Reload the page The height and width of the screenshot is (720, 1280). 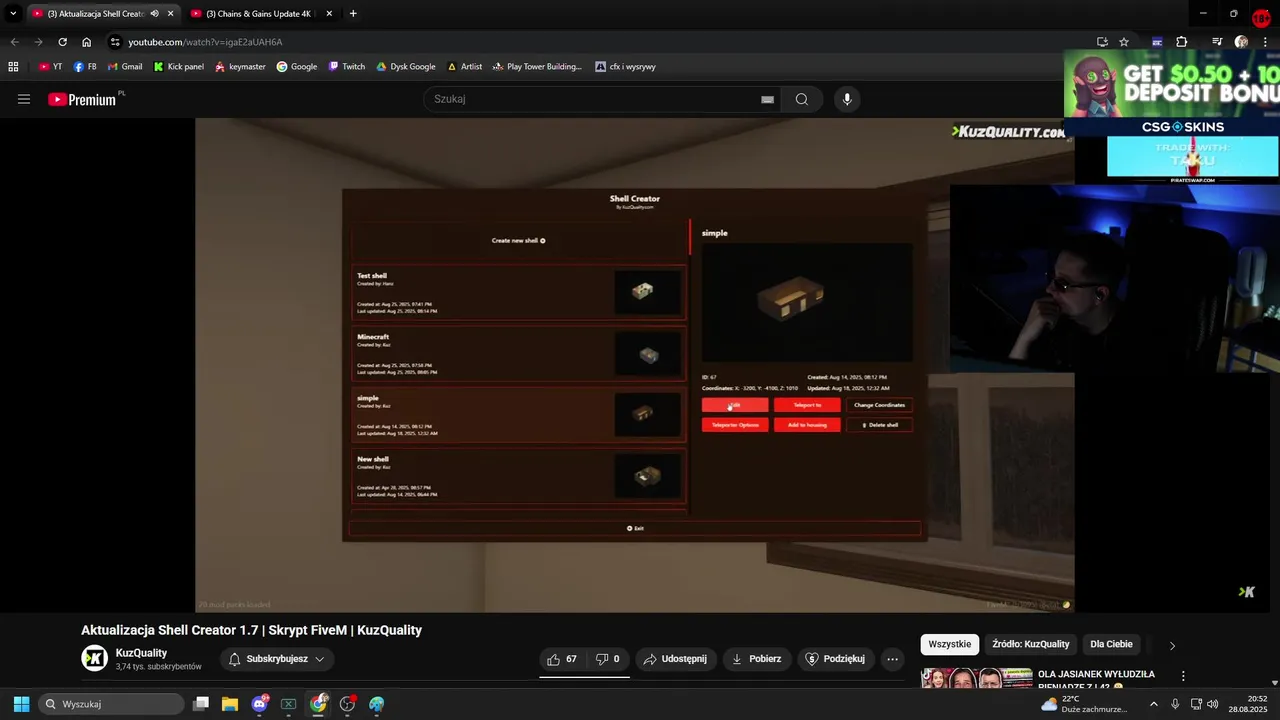62,42
